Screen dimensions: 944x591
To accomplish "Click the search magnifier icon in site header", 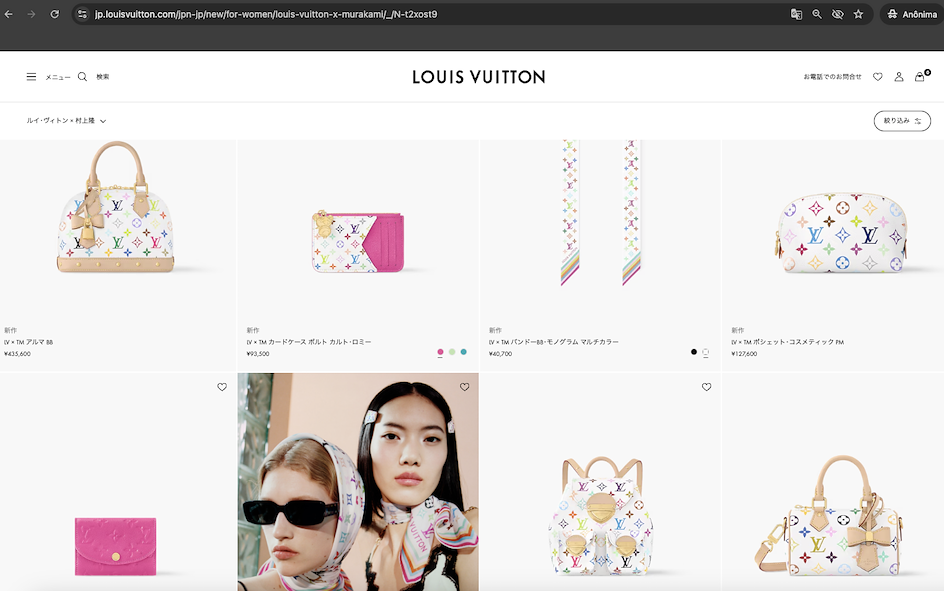I will [82, 77].
